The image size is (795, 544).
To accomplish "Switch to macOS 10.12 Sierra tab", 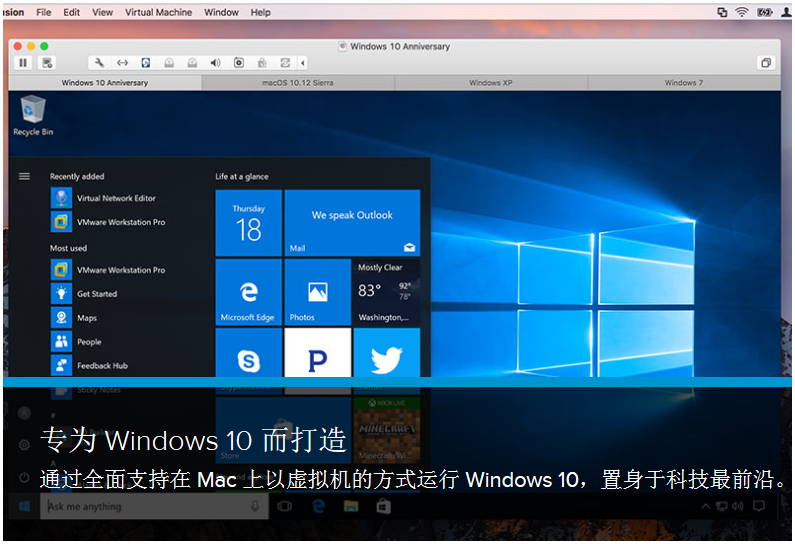I will pos(298,83).
